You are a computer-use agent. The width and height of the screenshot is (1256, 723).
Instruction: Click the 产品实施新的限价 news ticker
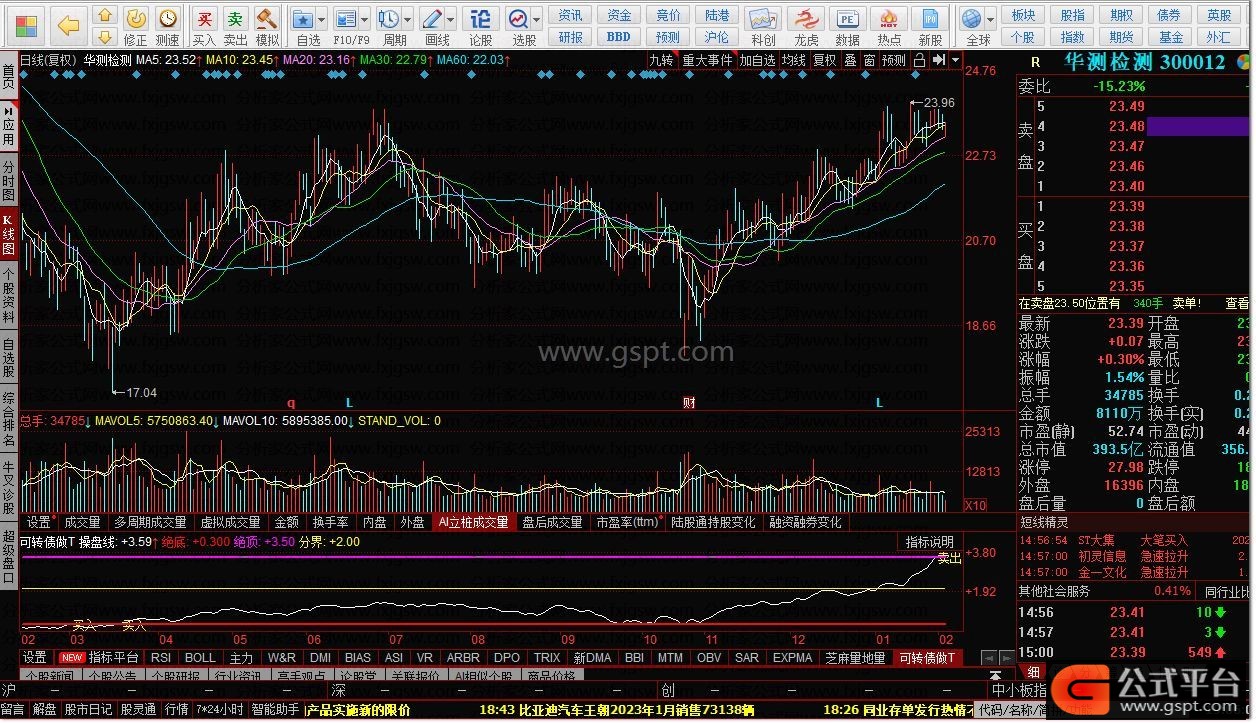pyautogui.click(x=358, y=710)
